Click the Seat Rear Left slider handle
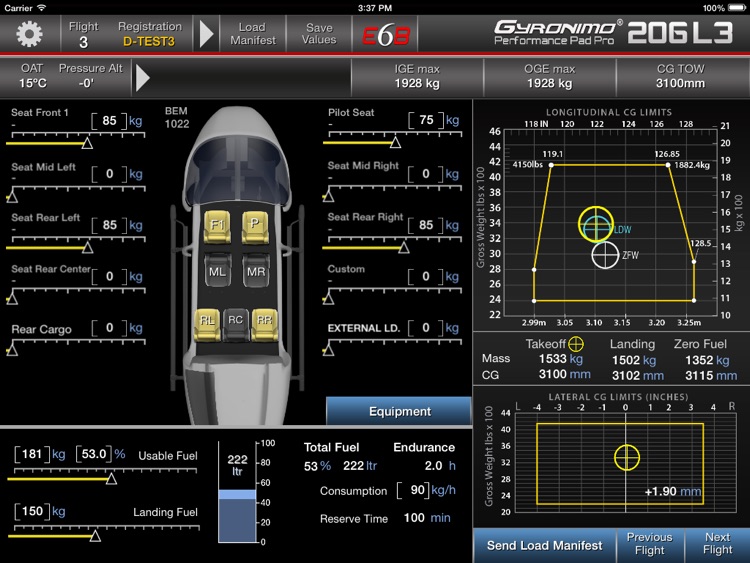The image size is (750, 563). tap(88, 247)
